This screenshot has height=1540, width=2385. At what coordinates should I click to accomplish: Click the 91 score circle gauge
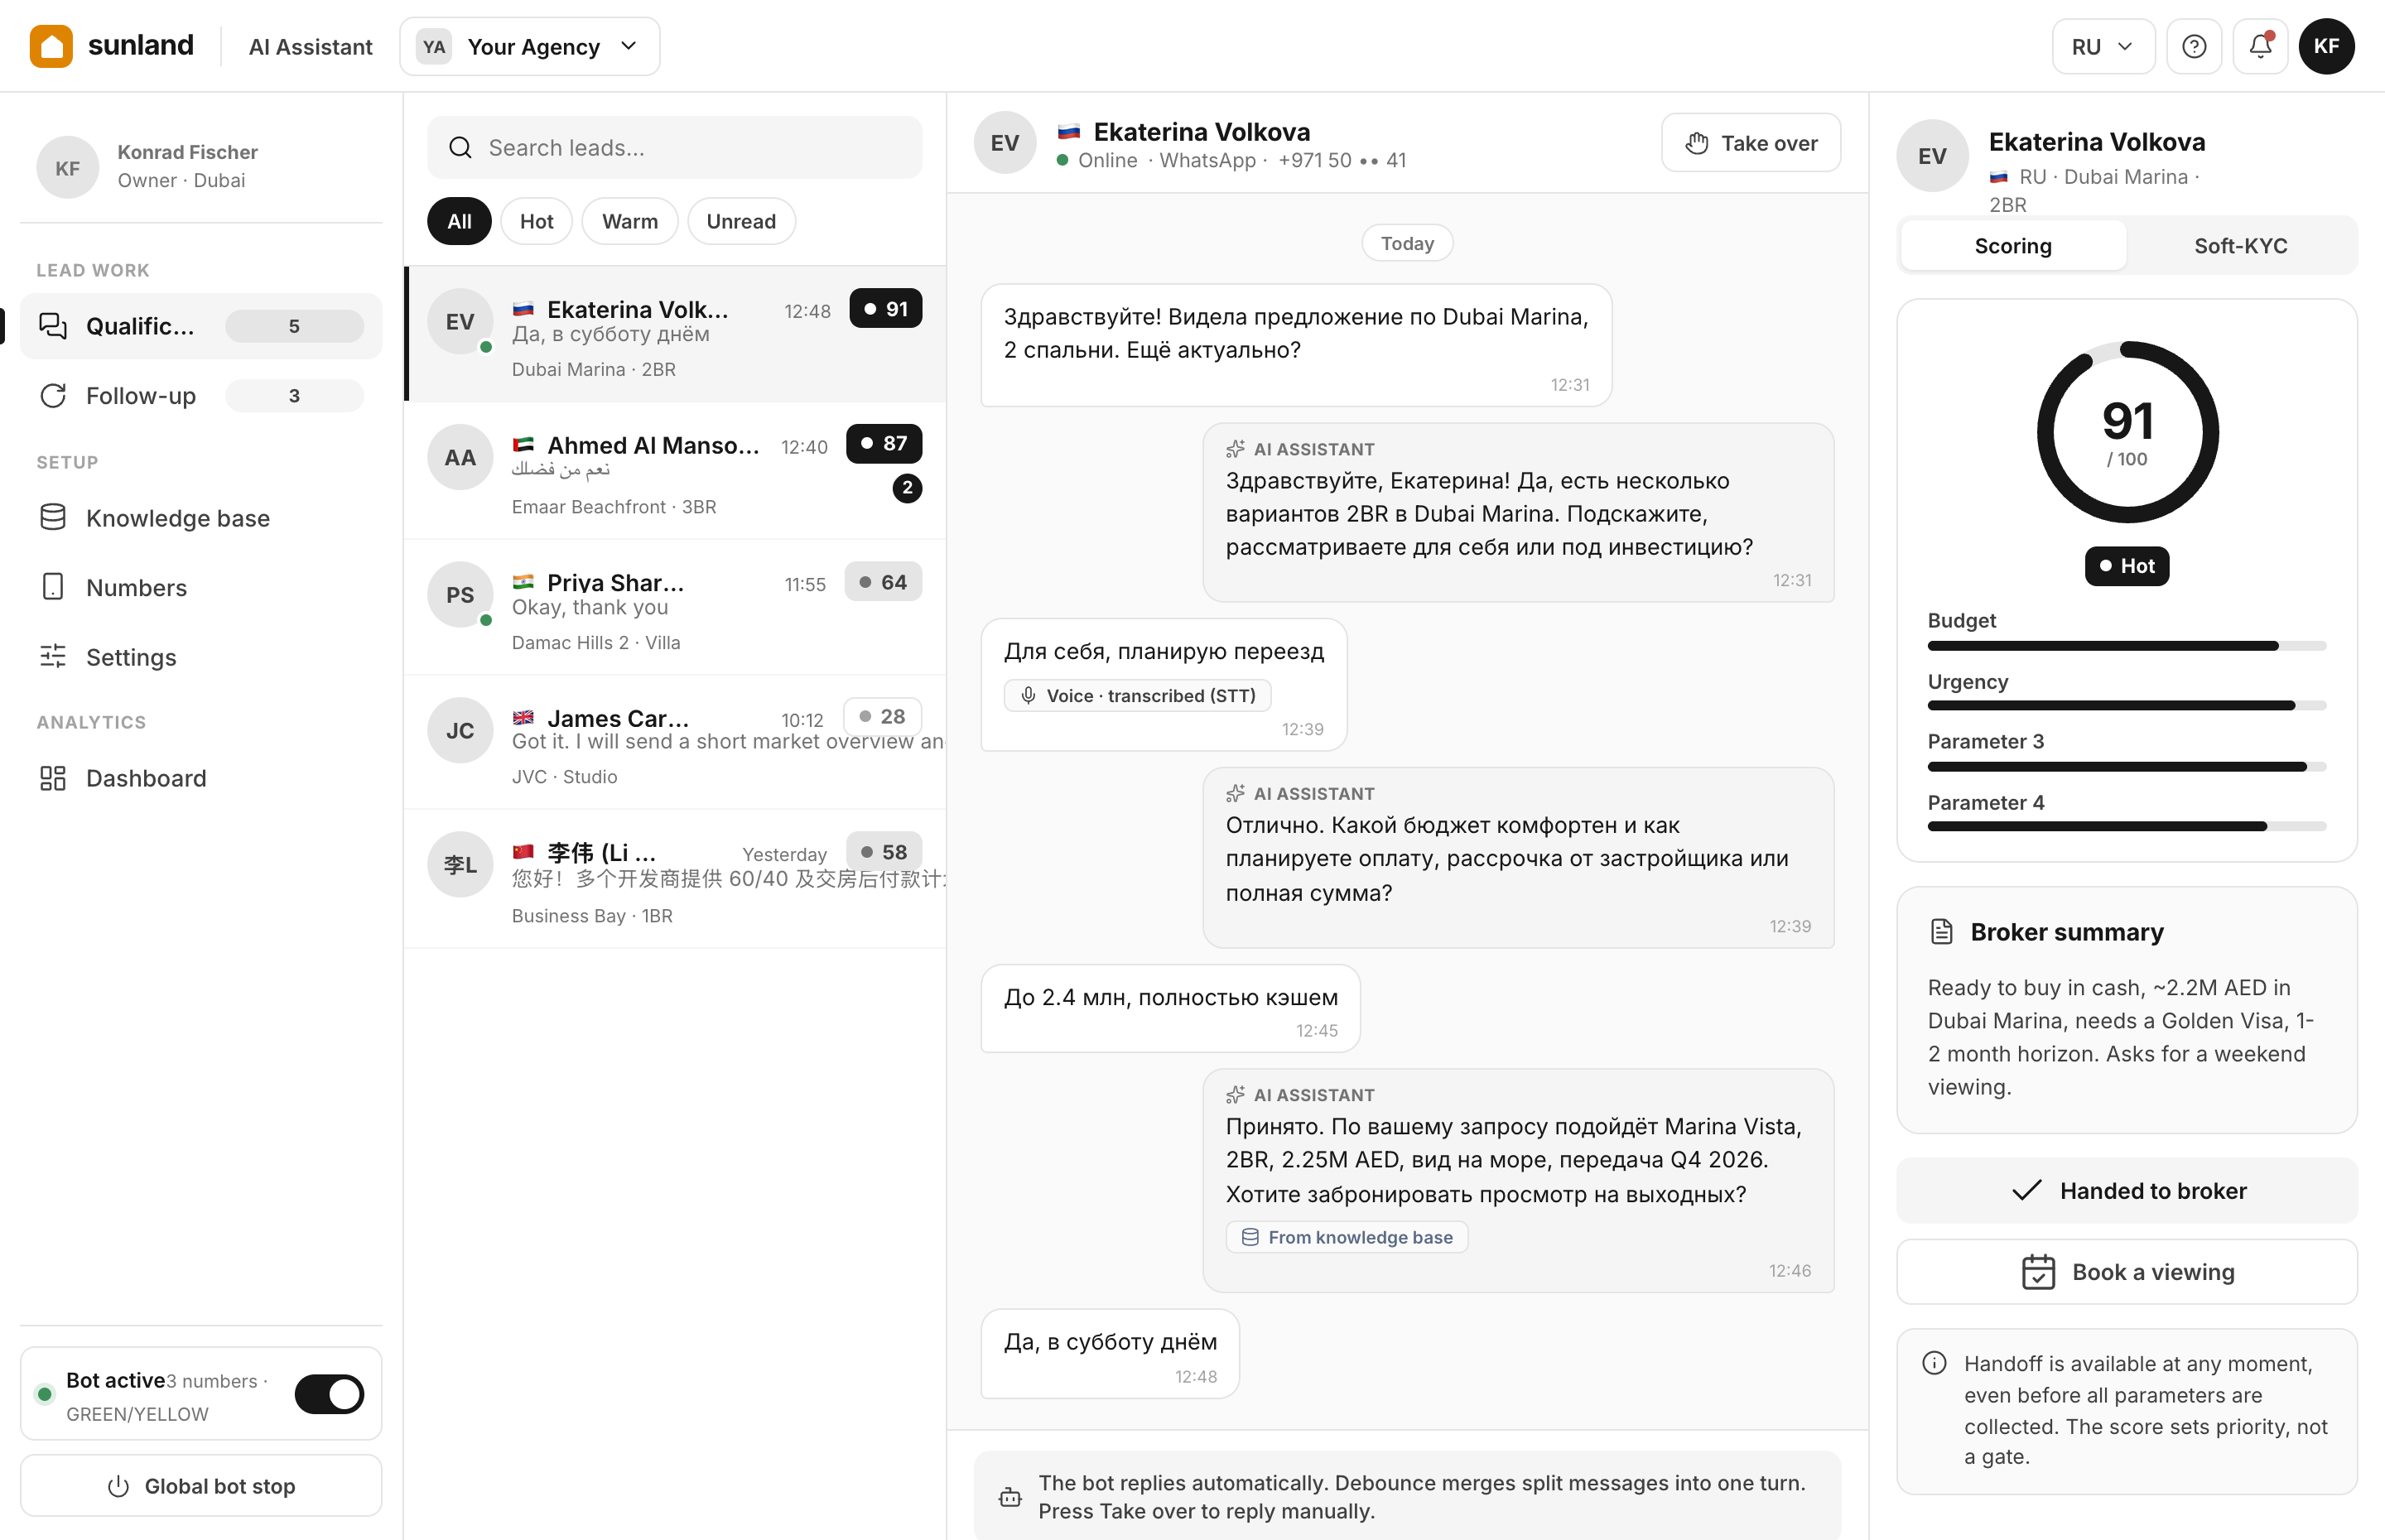[2127, 432]
